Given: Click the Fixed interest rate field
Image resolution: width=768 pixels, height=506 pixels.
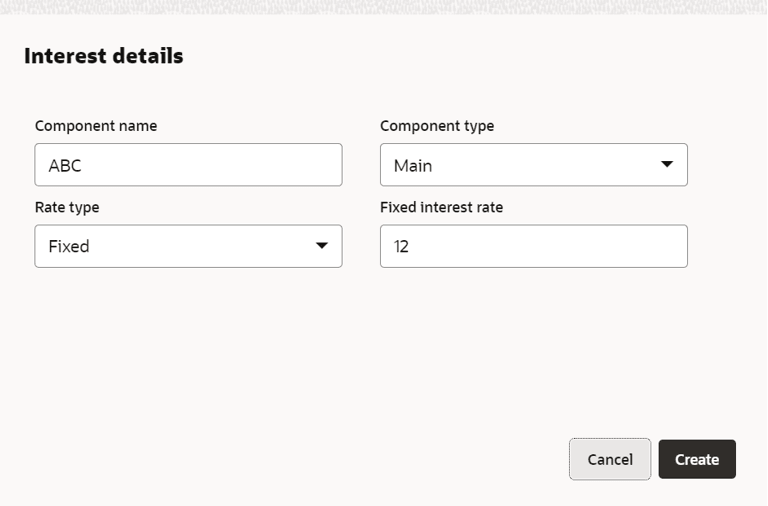Looking at the screenshot, I should 534,246.
